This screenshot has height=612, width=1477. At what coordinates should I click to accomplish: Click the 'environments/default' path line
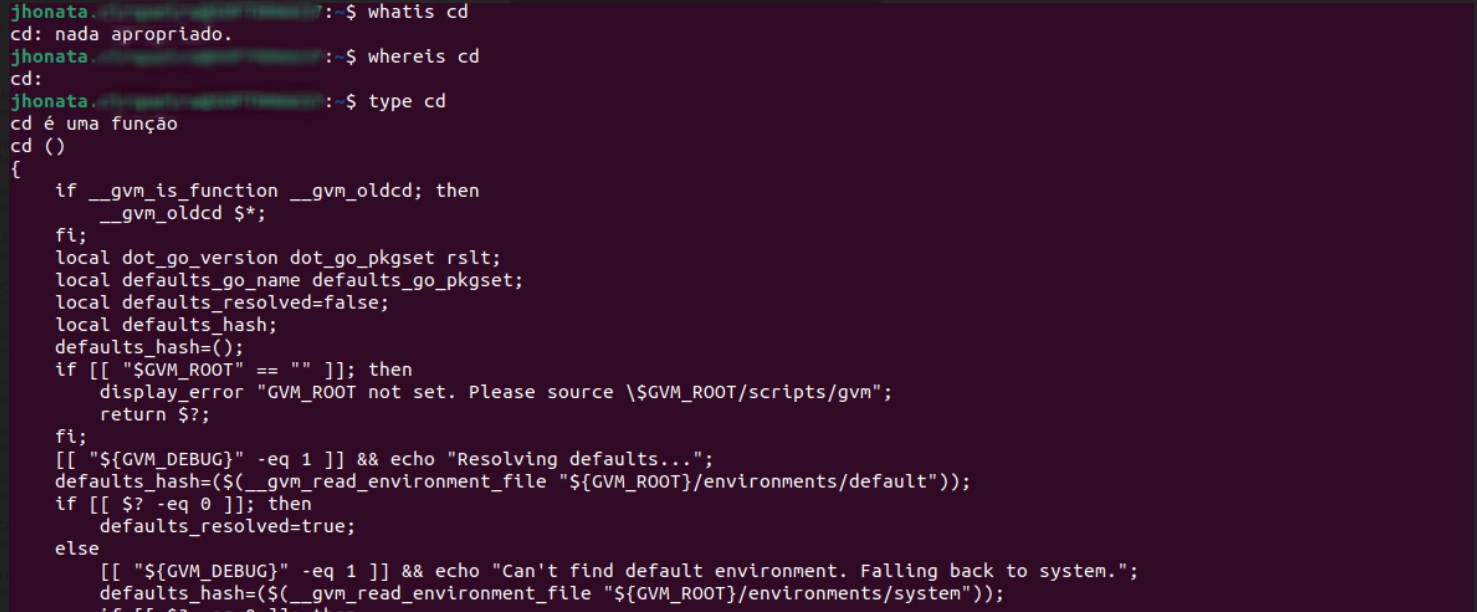tap(513, 481)
